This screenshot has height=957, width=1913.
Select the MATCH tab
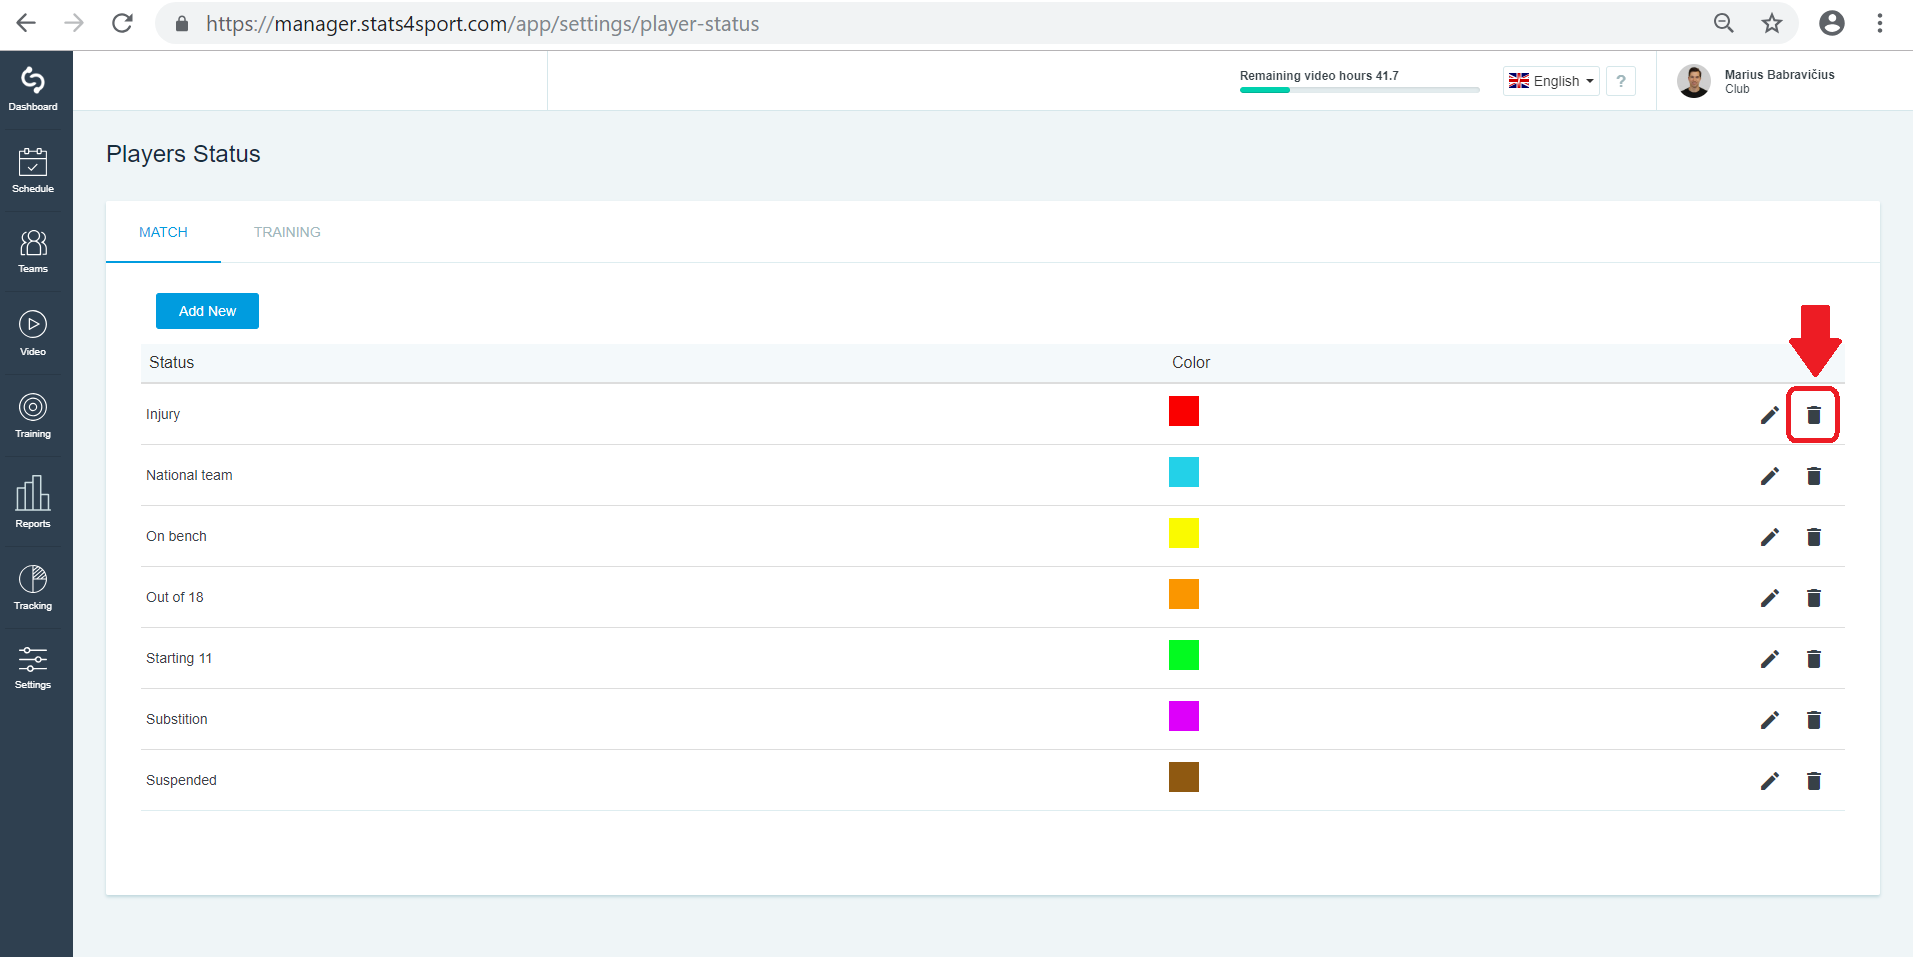[163, 232]
